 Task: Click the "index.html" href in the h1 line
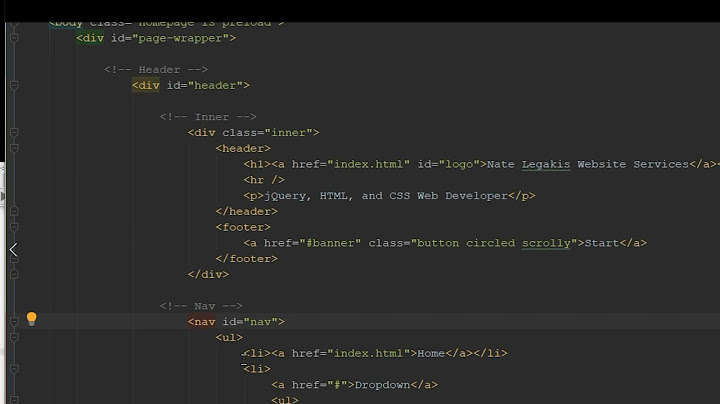[x=368, y=164]
